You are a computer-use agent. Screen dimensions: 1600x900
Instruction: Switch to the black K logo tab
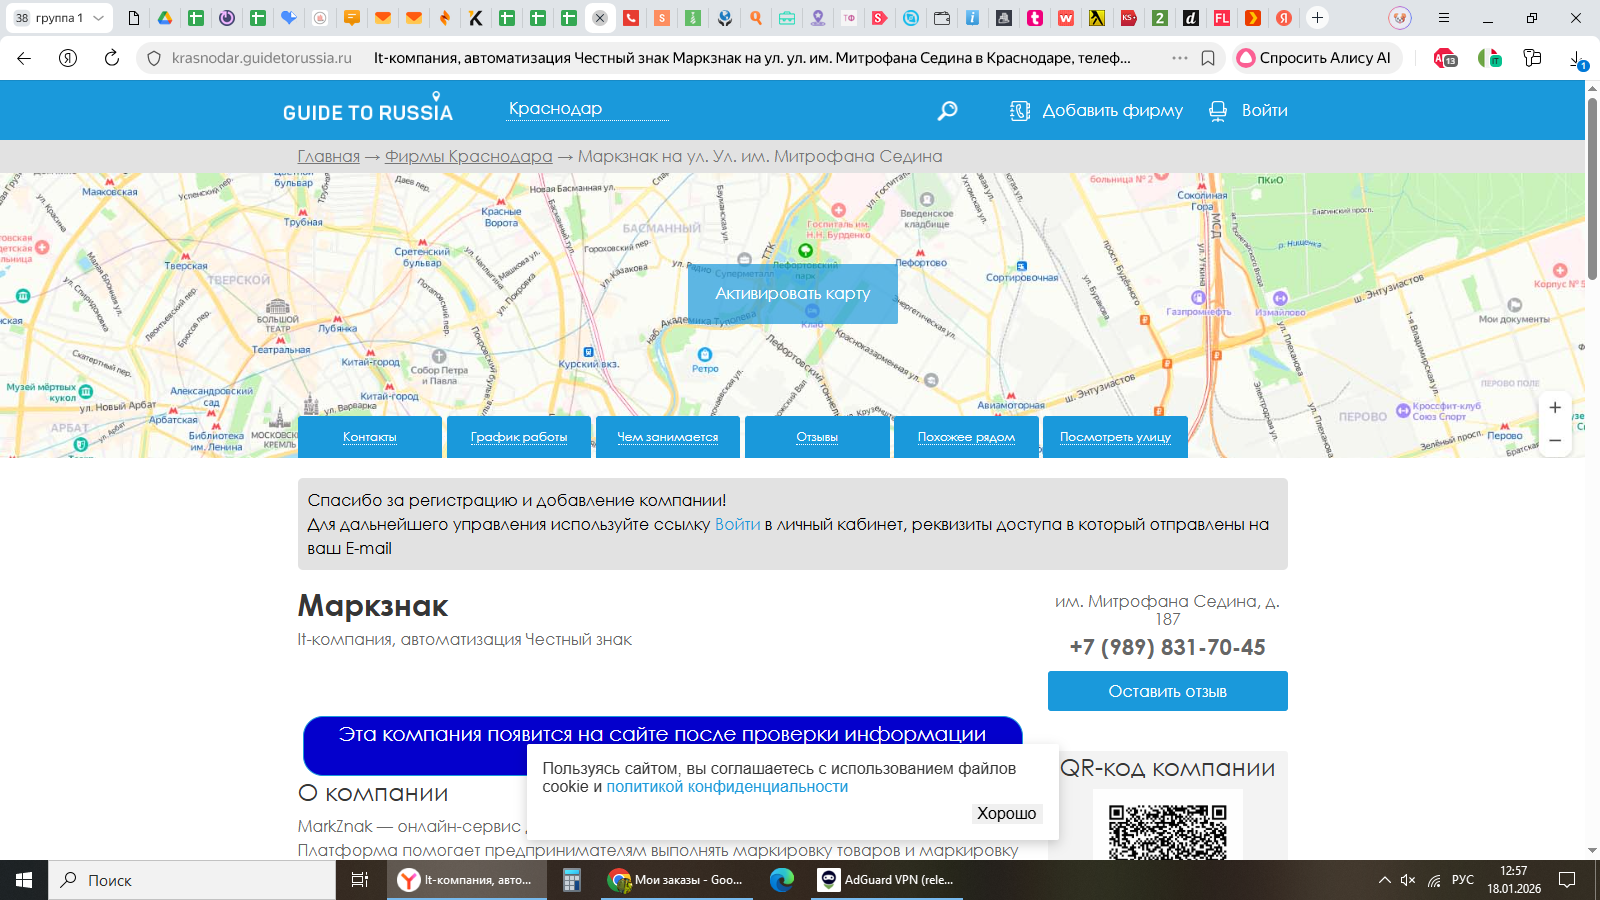click(x=476, y=18)
